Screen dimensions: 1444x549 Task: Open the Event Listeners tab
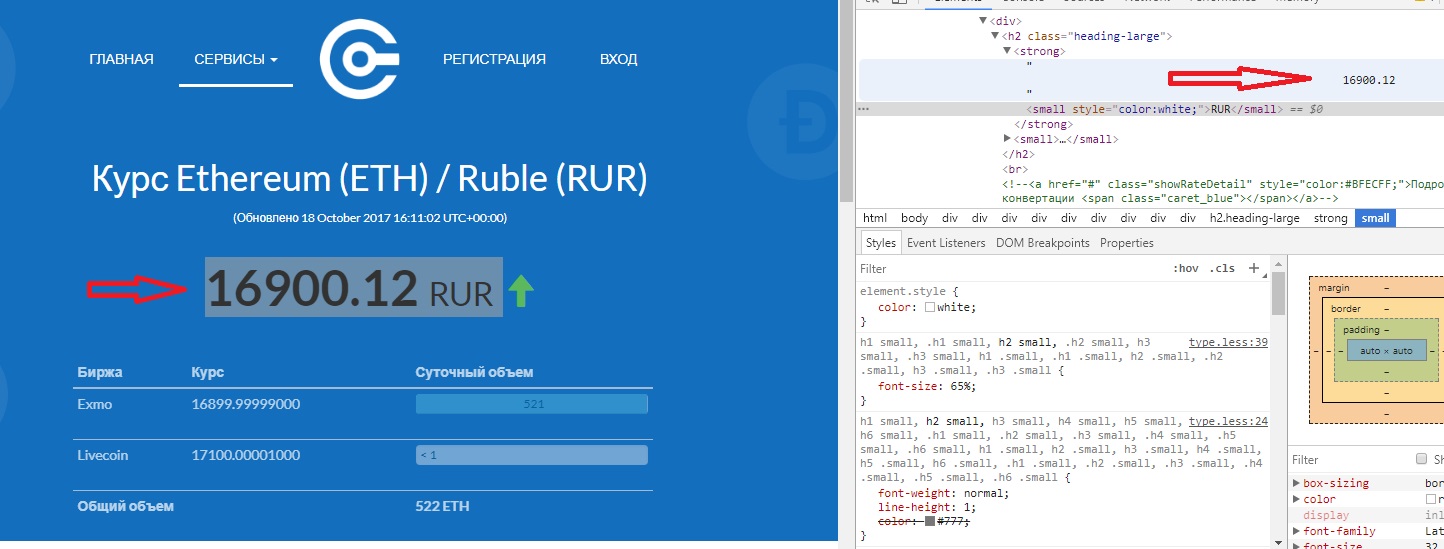point(946,243)
